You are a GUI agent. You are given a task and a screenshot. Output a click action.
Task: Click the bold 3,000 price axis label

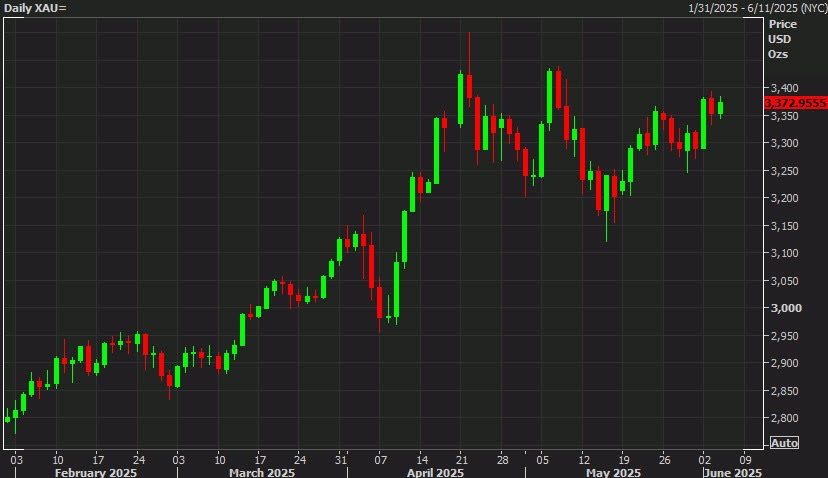786,308
